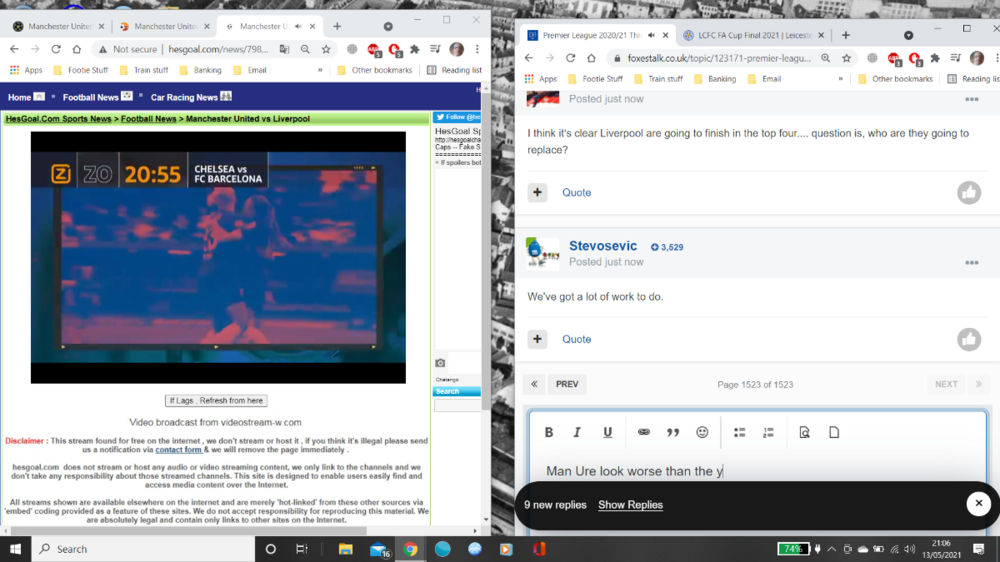Open options menu on Stevosevic's post
Image resolution: width=1000 pixels, height=562 pixels.
pyautogui.click(x=971, y=263)
